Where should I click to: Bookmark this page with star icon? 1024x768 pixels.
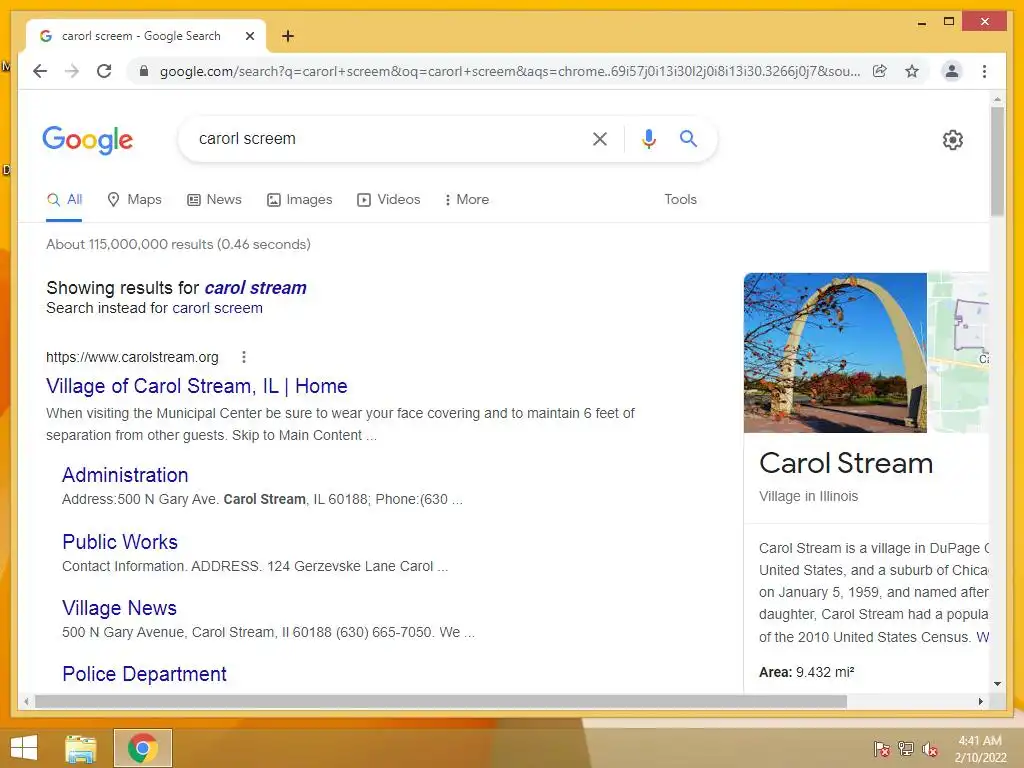tap(912, 71)
